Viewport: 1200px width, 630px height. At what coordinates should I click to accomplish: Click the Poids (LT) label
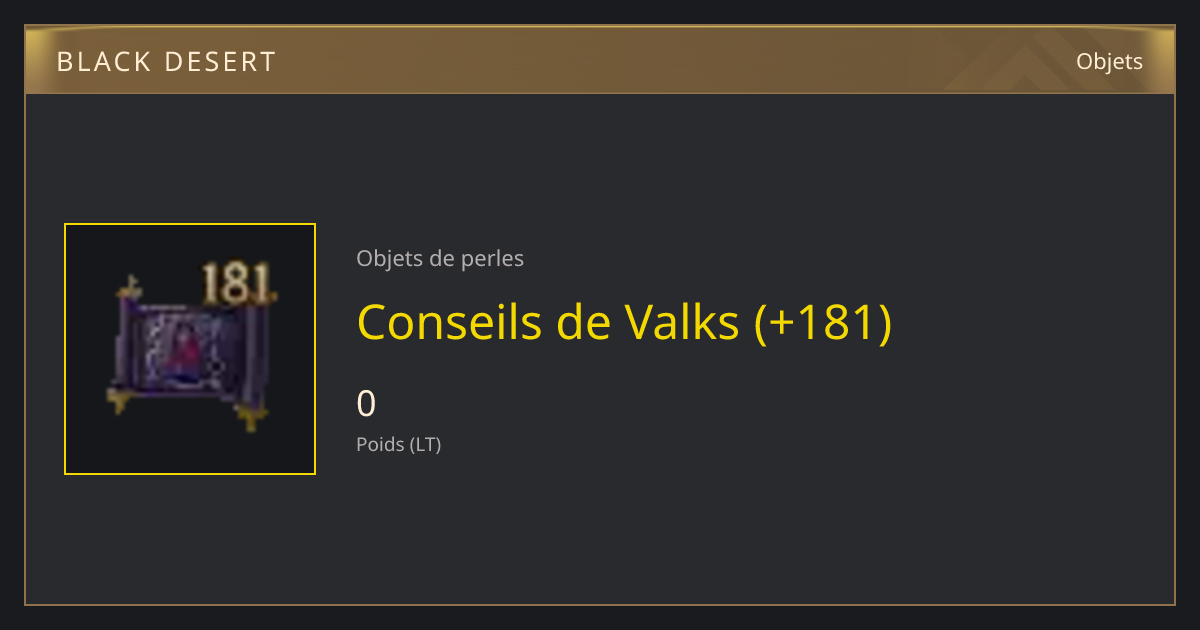pyautogui.click(x=398, y=445)
